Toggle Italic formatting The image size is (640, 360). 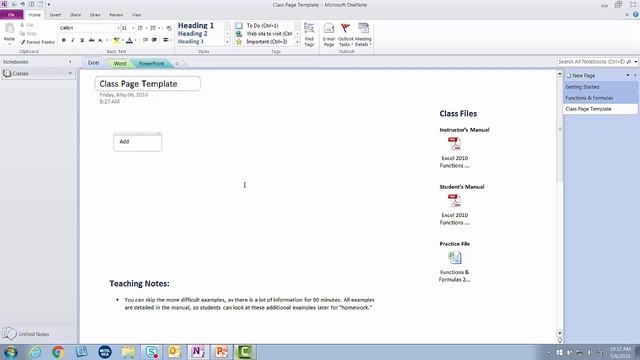(x=73, y=40)
